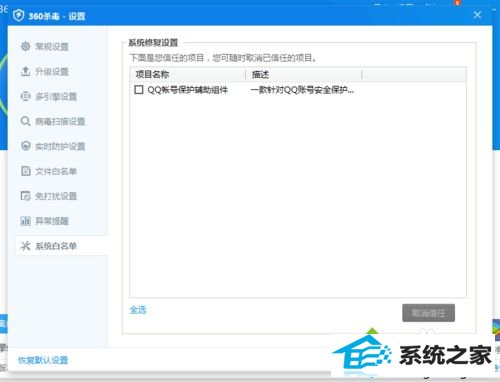Viewport: 500px width, 382px height.
Task: Click the 一款针对QQ账号安全保护 description cell
Action: point(302,90)
